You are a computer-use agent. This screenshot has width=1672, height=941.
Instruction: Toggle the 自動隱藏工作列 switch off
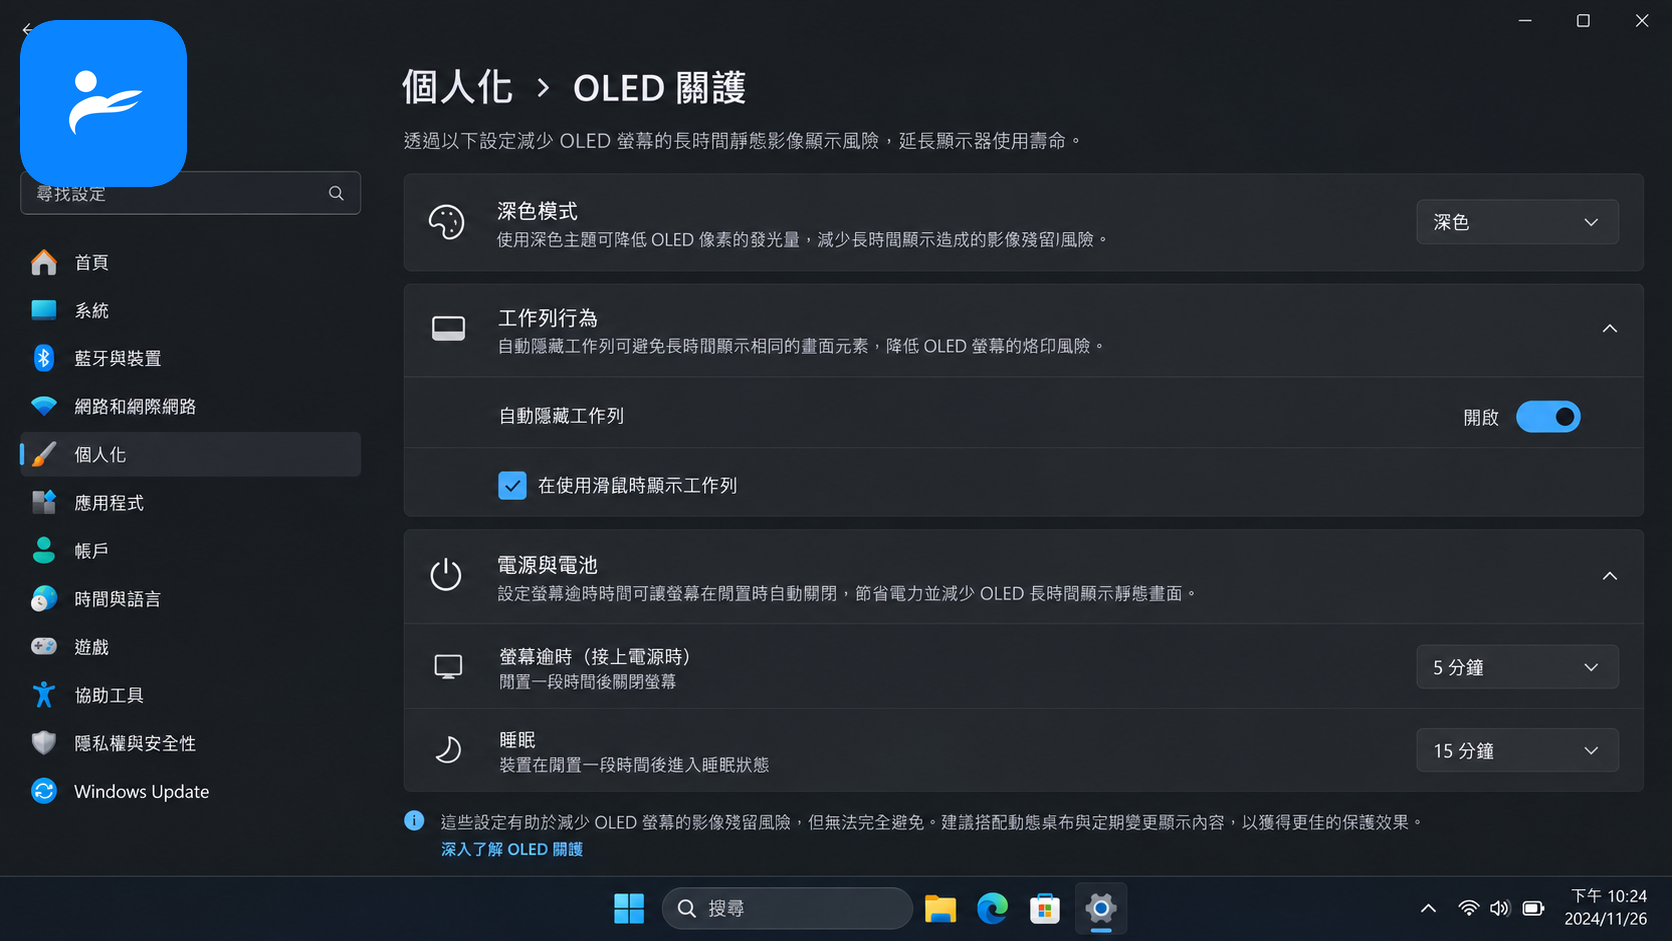(x=1548, y=417)
